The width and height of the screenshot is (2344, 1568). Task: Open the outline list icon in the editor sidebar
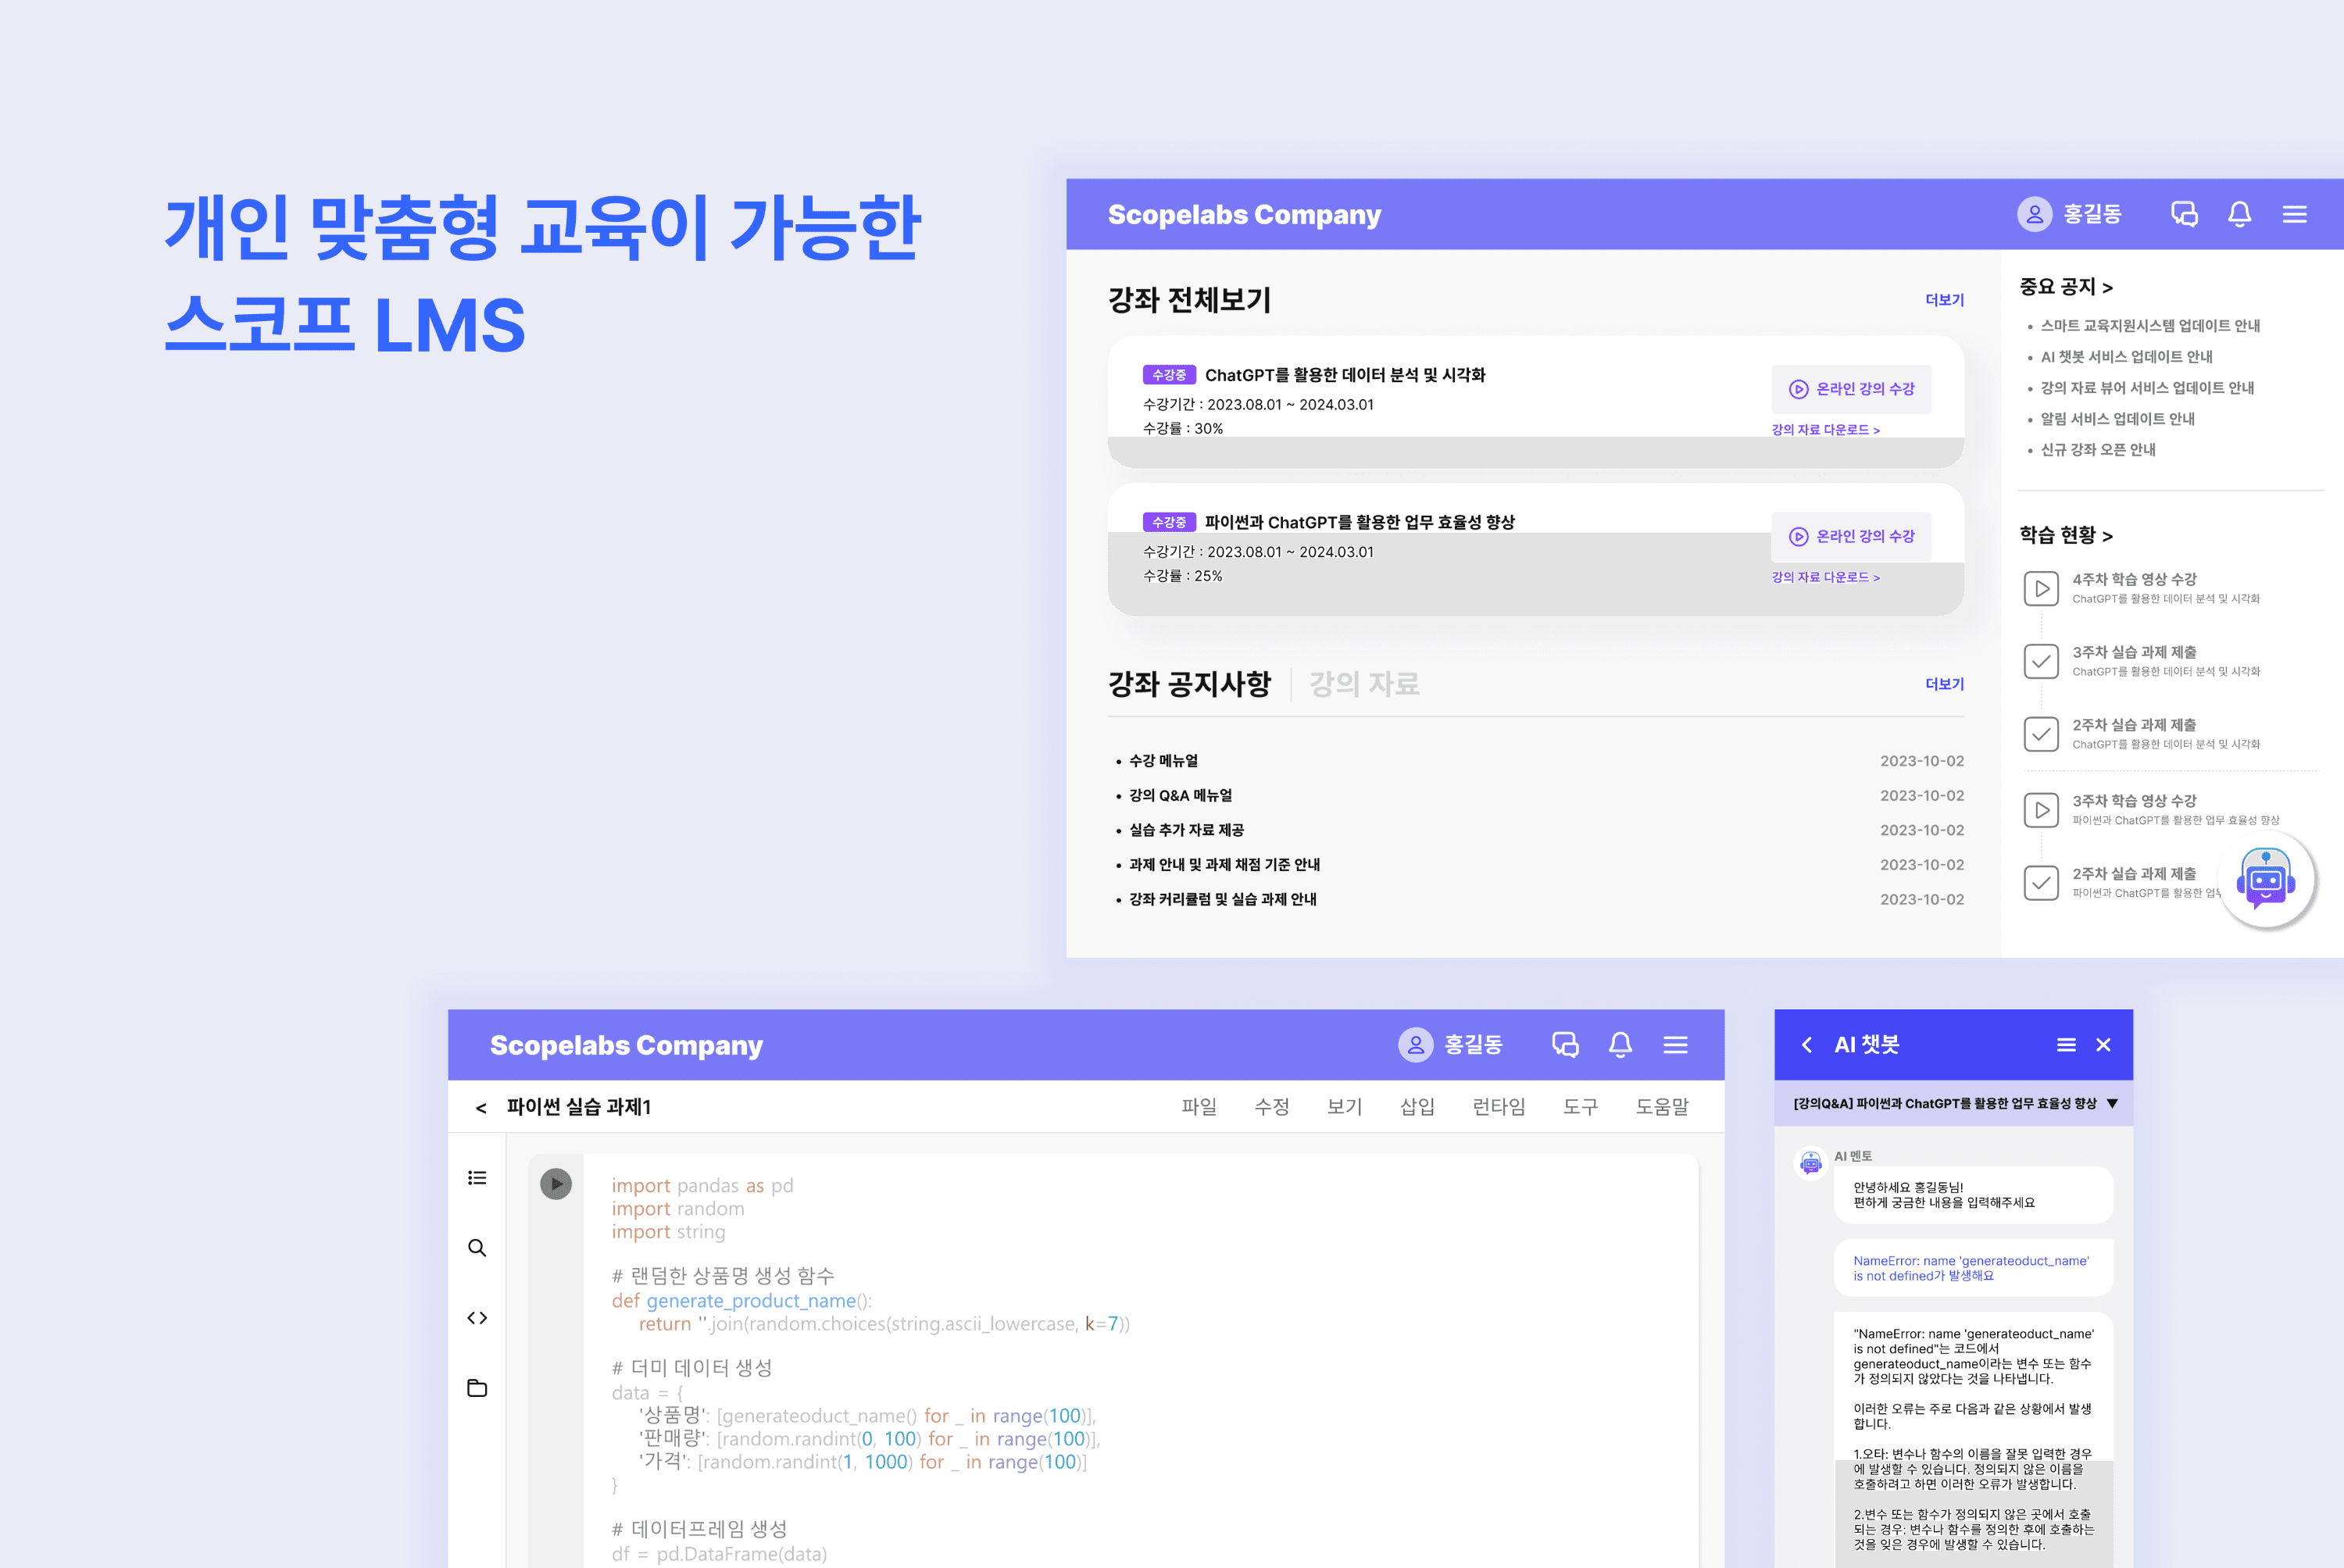tap(477, 1178)
